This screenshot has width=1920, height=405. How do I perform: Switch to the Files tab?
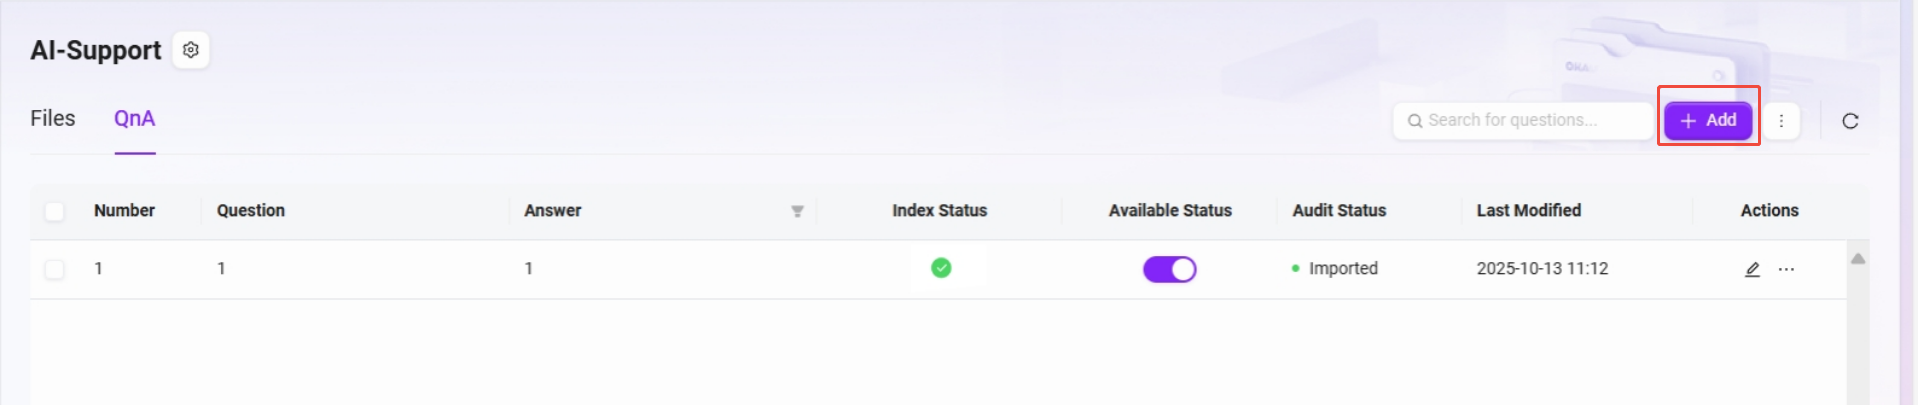tap(53, 119)
